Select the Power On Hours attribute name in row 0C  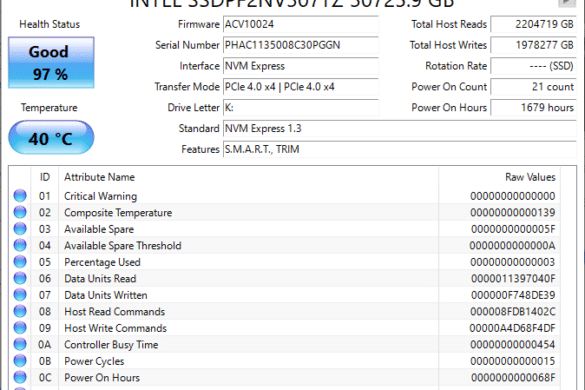tap(102, 378)
